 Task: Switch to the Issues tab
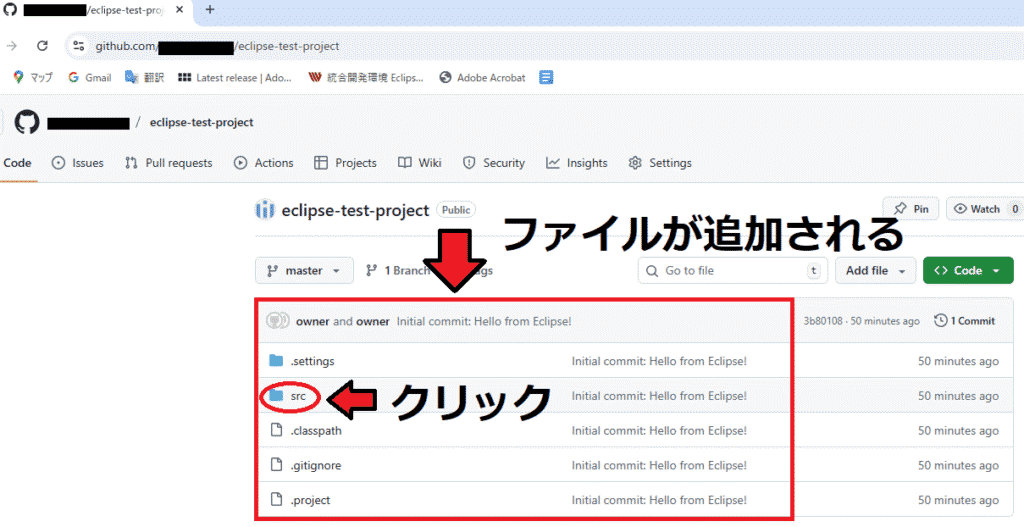click(x=78, y=163)
